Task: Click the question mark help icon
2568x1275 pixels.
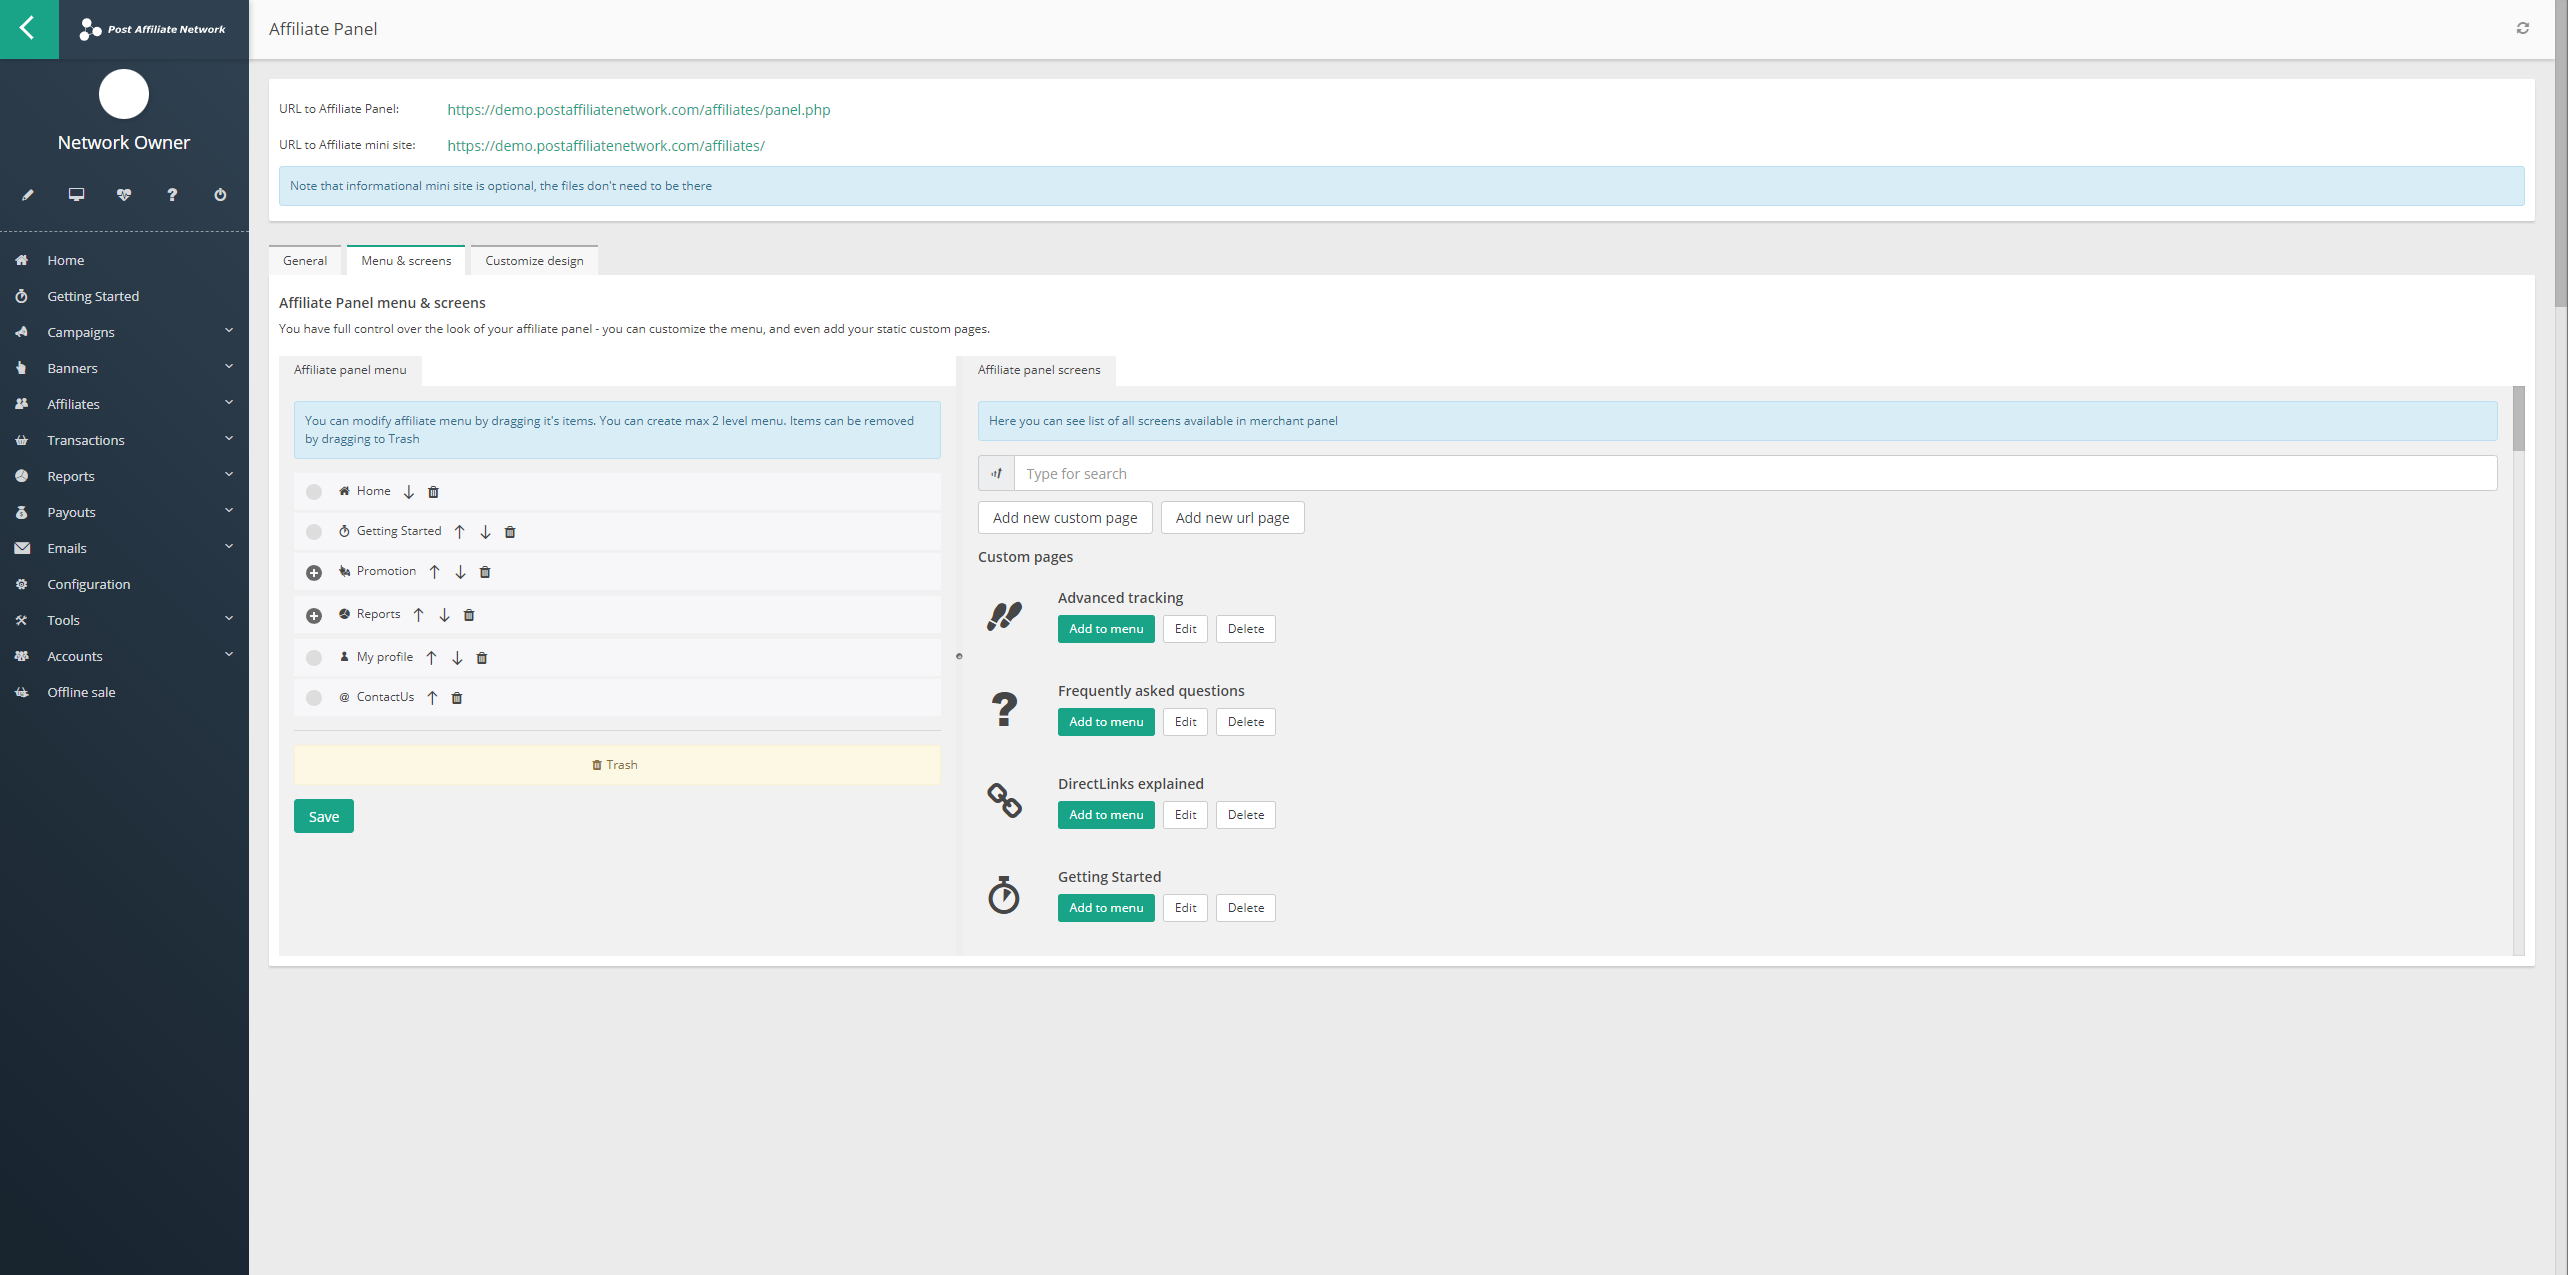Action: [x=171, y=195]
